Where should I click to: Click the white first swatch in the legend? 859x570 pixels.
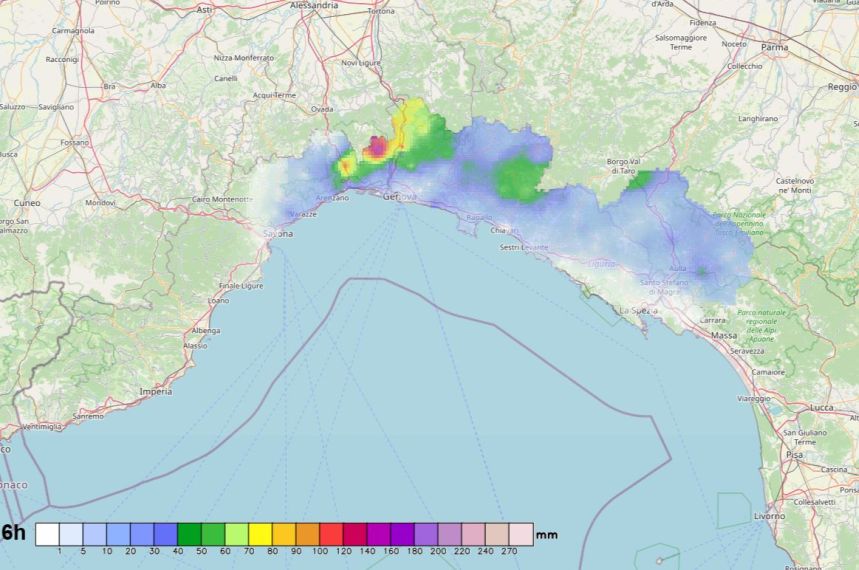(x=47, y=534)
